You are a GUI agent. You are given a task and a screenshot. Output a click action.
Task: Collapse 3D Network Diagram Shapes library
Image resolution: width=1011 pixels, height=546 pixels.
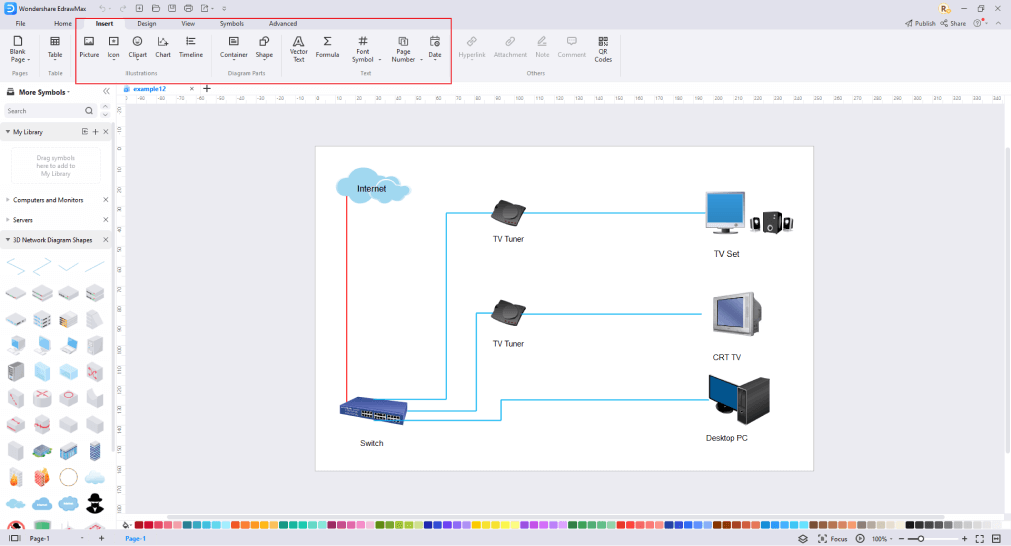click(8, 240)
